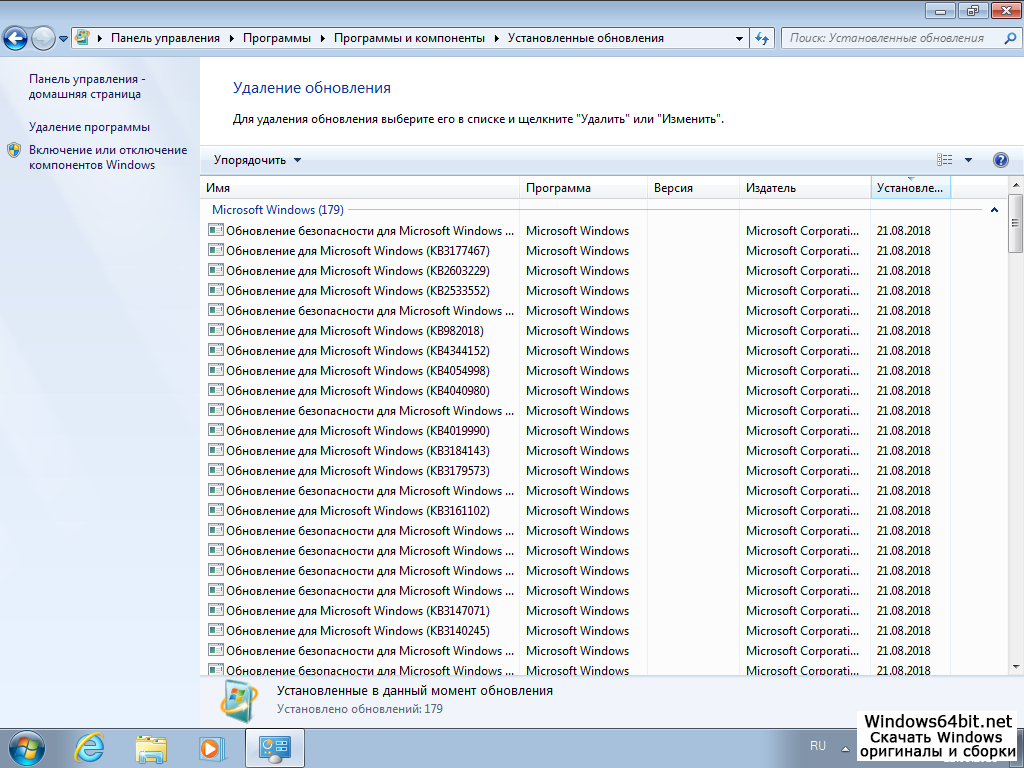The height and width of the screenshot is (768, 1024).
Task: Click the refresh button beside address bar
Action: click(763, 38)
